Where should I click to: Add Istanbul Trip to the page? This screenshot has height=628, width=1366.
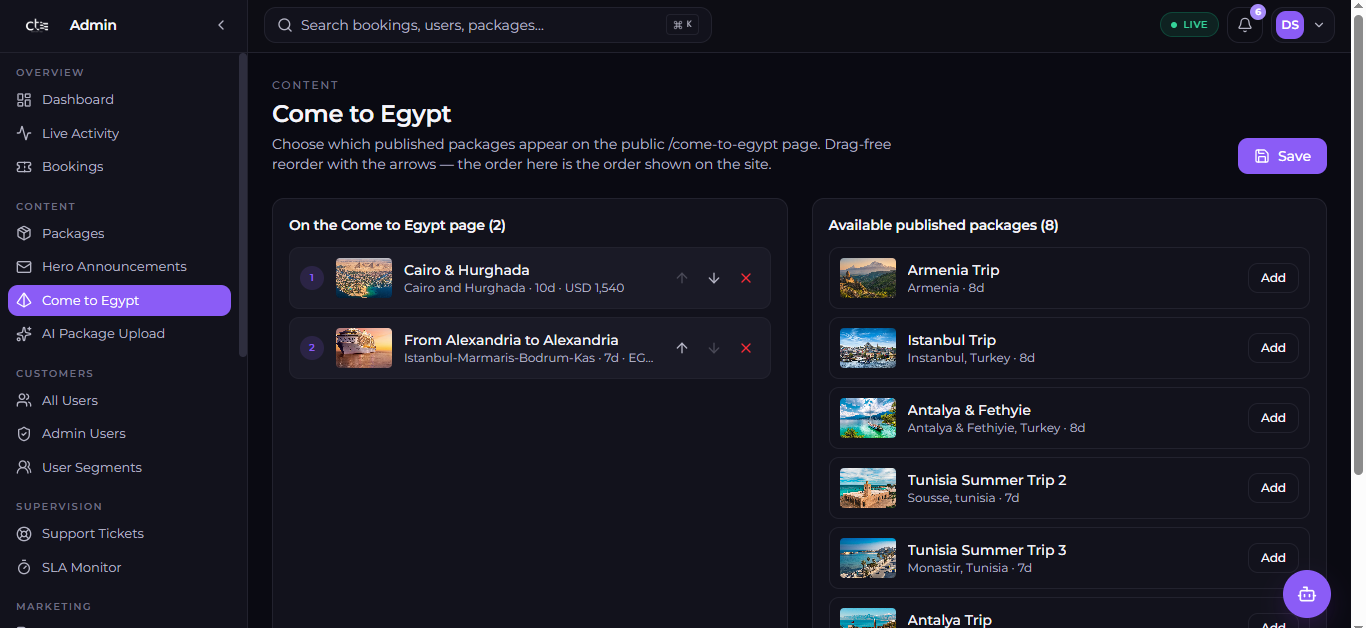pos(1273,348)
